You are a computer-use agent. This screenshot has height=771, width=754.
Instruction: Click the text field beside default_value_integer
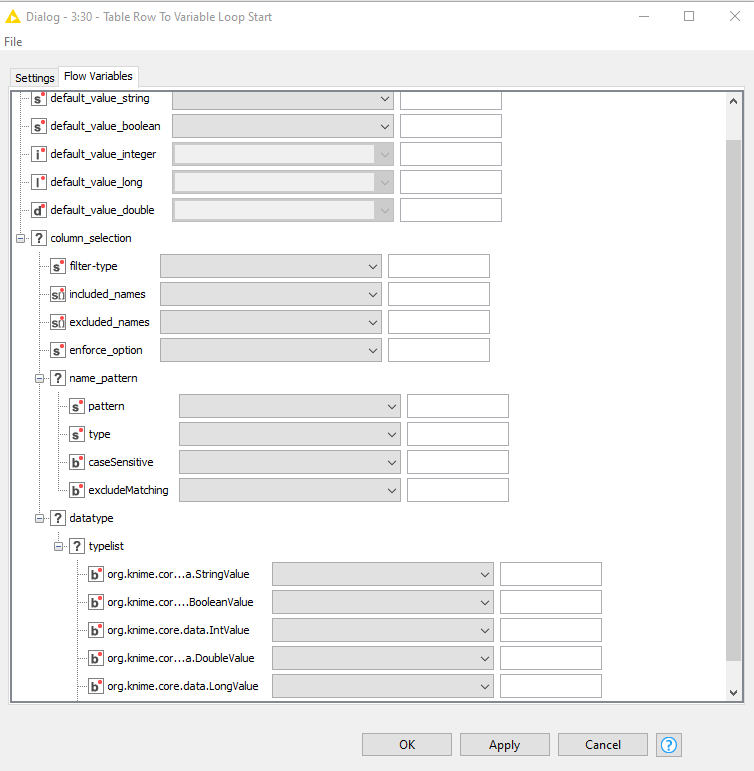(x=451, y=154)
